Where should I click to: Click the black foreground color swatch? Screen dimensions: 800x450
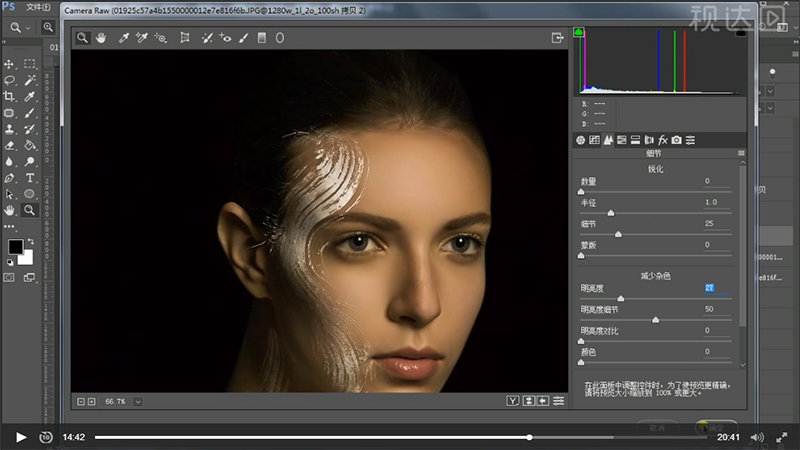tap(15, 246)
